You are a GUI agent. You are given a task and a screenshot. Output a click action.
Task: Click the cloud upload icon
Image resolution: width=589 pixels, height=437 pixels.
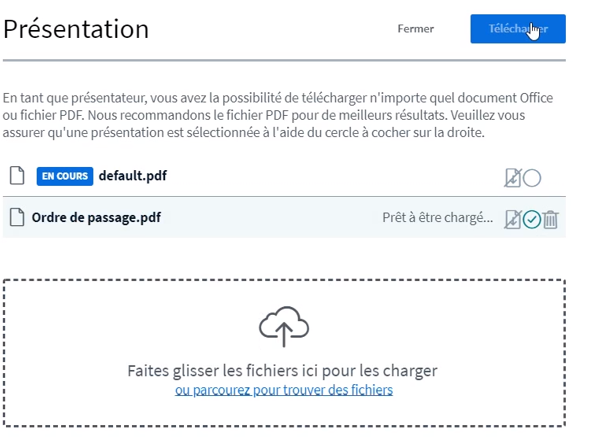pos(284,326)
